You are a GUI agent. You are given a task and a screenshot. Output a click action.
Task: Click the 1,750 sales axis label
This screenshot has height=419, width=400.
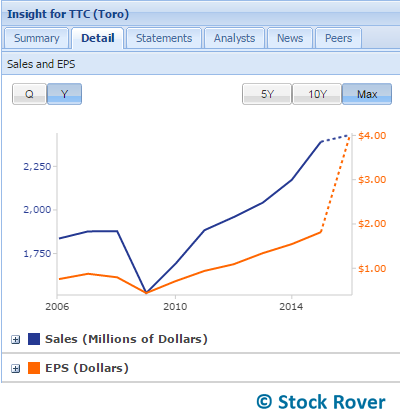(x=37, y=254)
